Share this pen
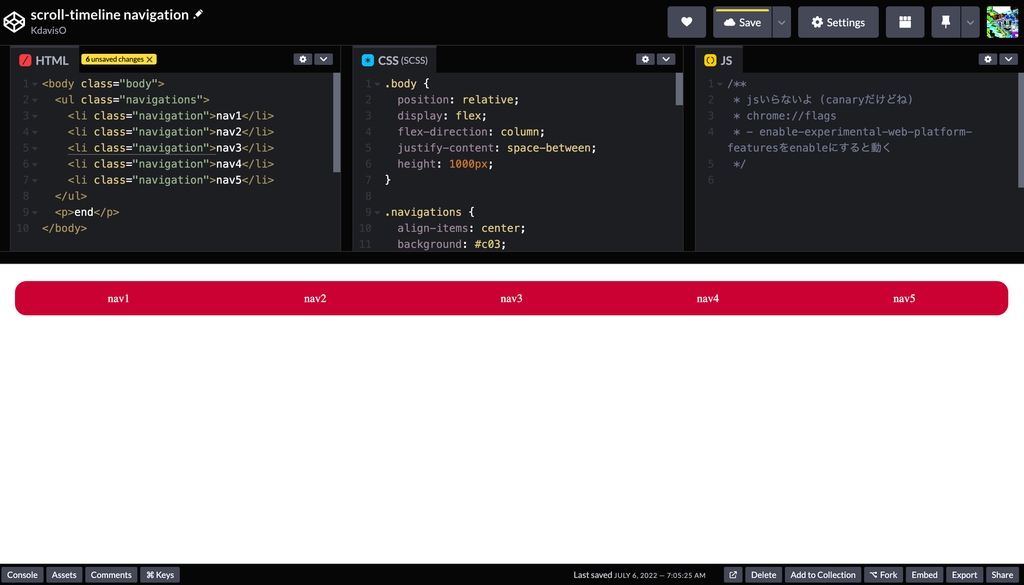Screen dimensions: 1024x585 pos(1002,575)
